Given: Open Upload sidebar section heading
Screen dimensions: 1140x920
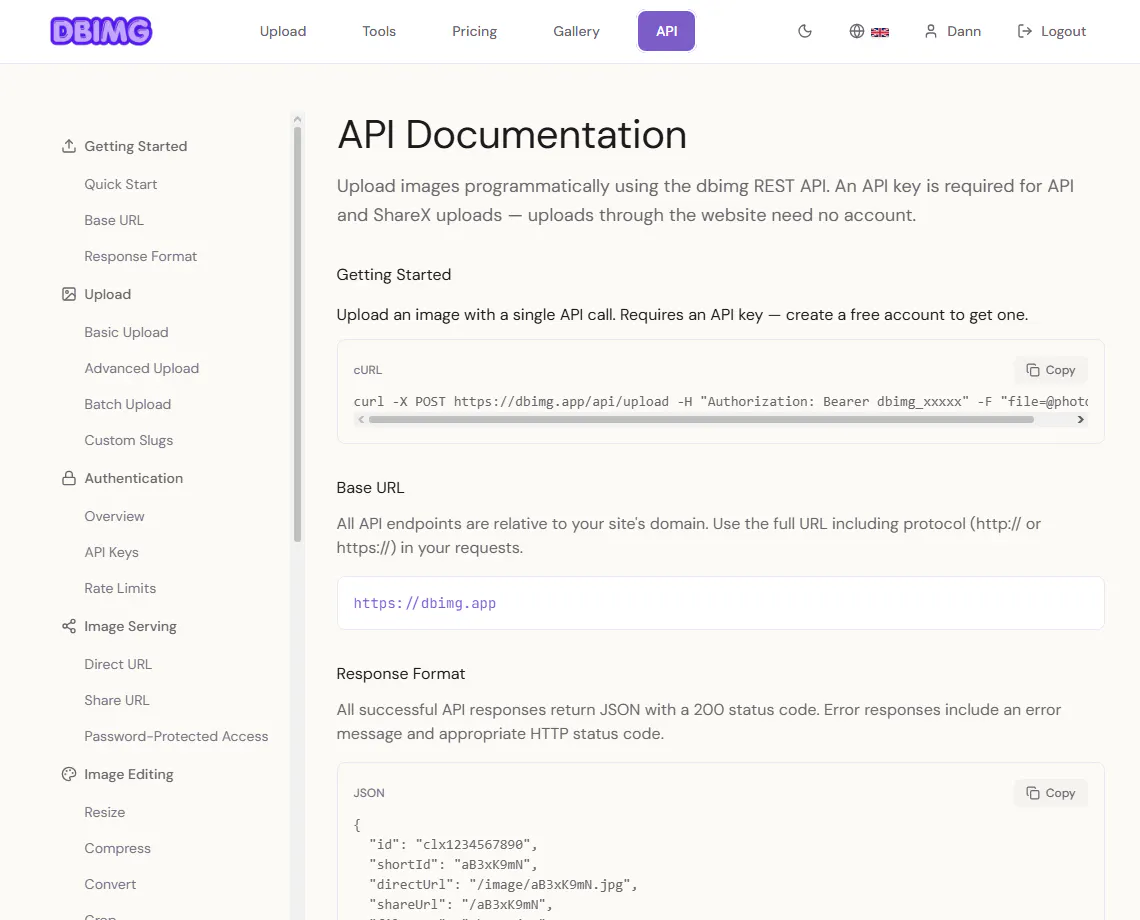Looking at the screenshot, I should (108, 295).
